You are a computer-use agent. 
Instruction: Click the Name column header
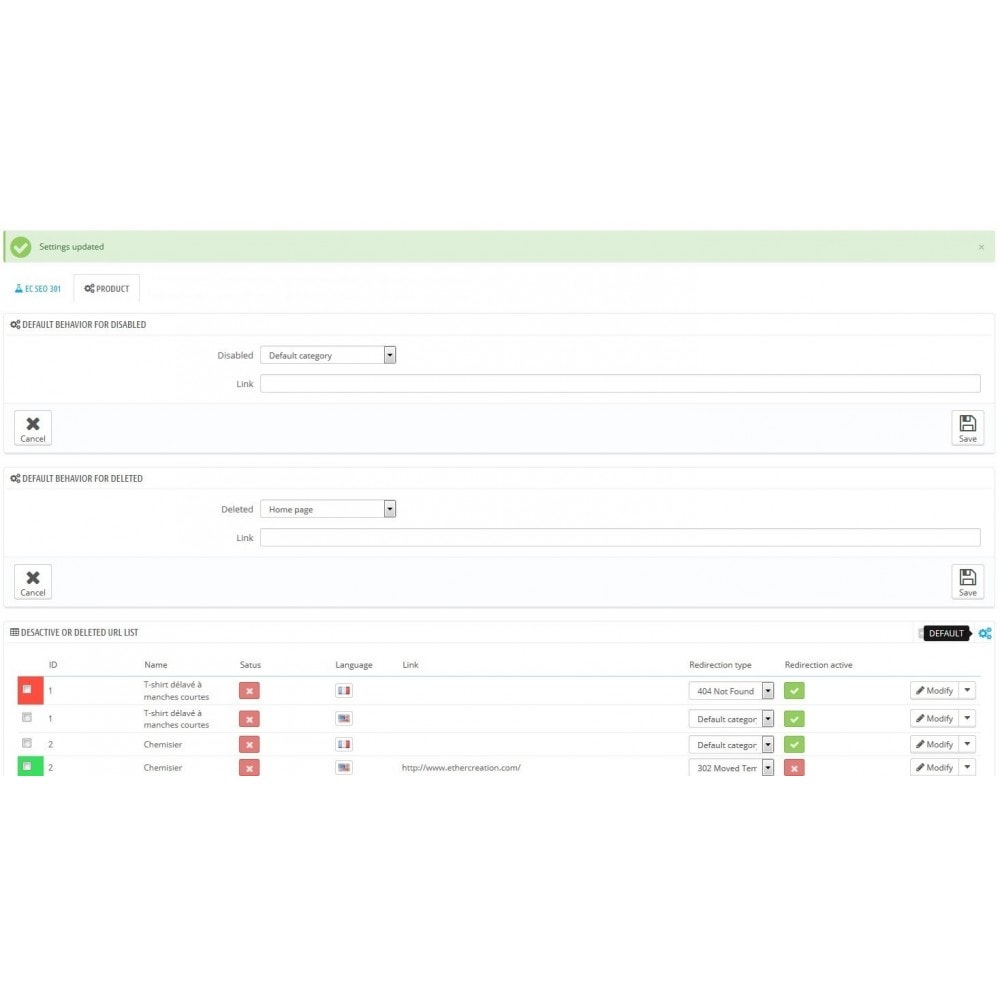pos(156,665)
